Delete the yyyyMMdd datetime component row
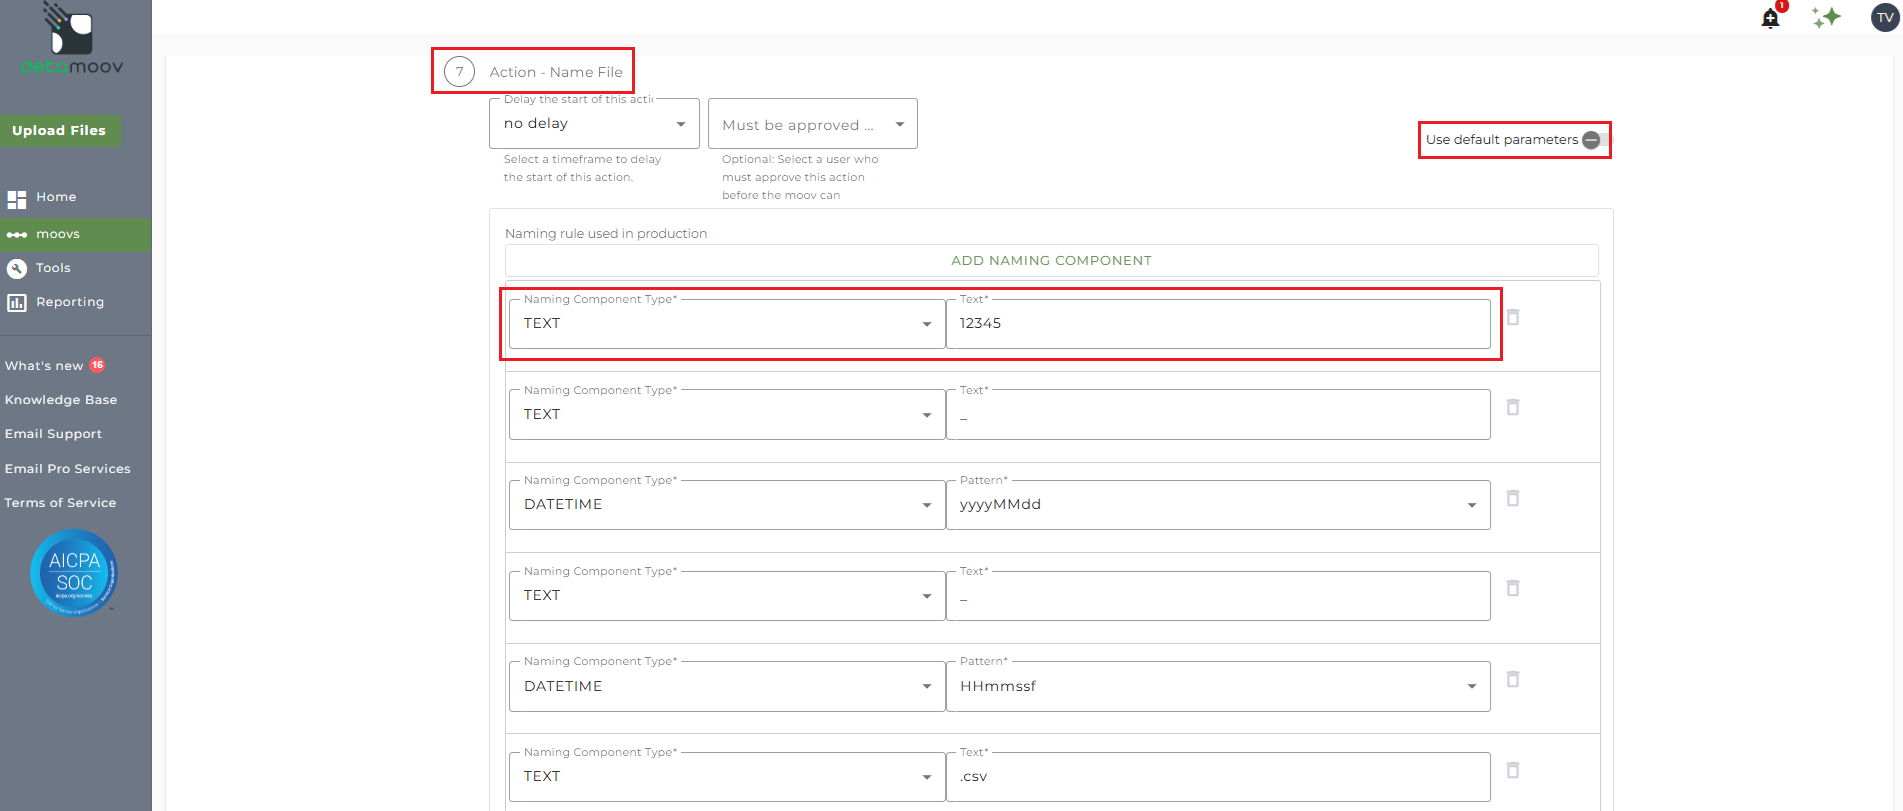 click(x=1513, y=498)
